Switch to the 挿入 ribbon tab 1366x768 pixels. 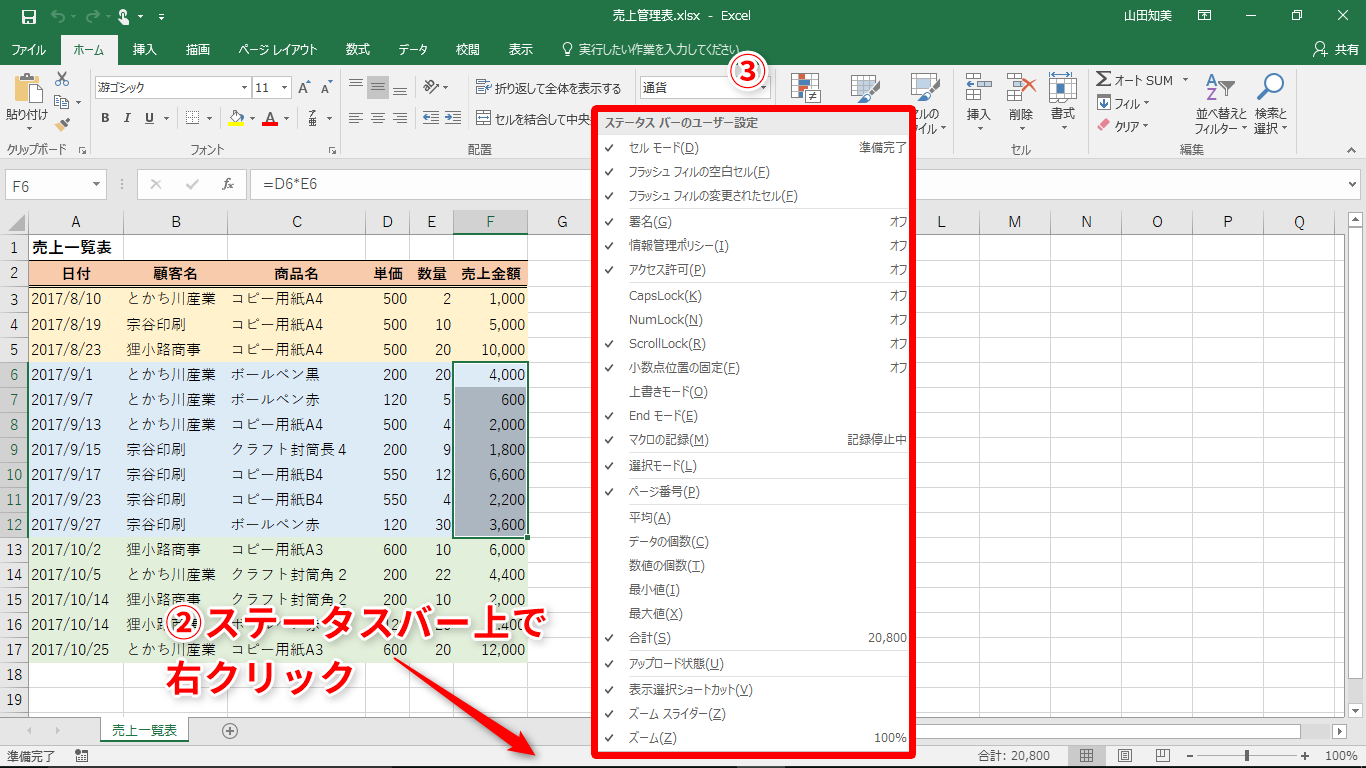pos(145,49)
